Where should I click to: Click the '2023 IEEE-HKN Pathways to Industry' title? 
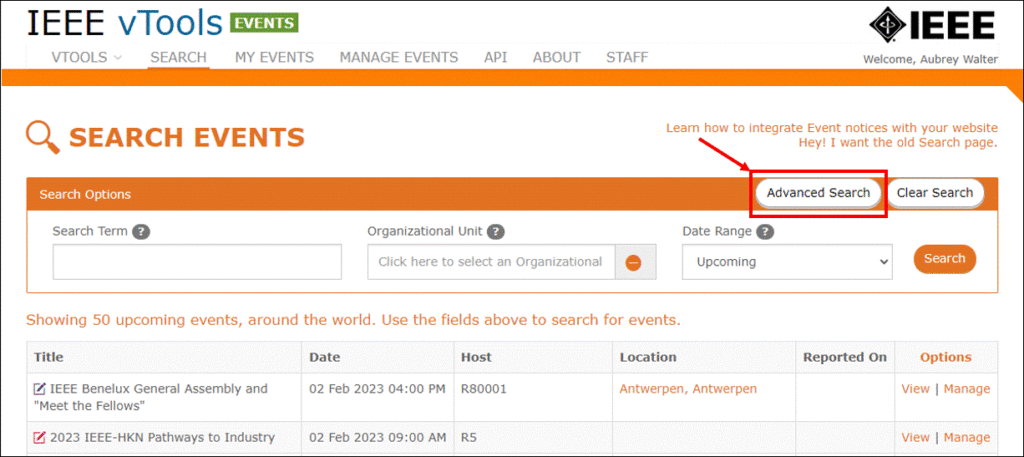click(x=163, y=437)
